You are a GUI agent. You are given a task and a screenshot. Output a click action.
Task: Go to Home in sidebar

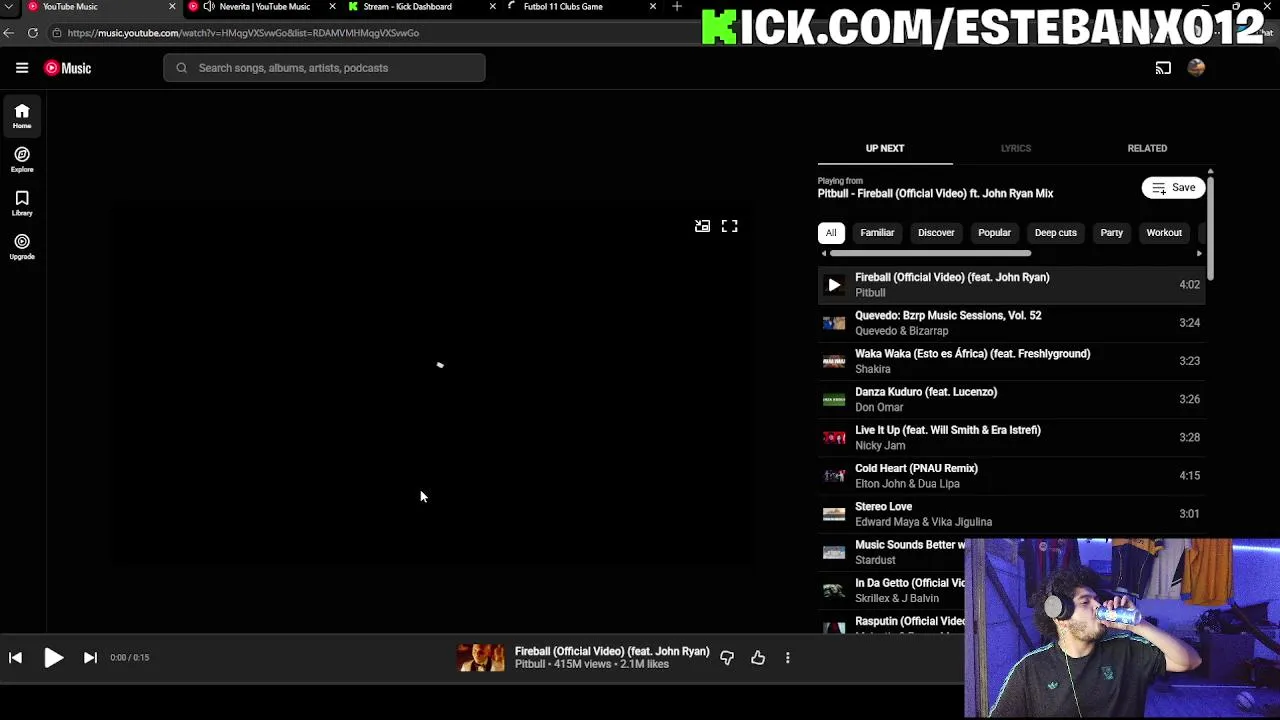point(22,116)
